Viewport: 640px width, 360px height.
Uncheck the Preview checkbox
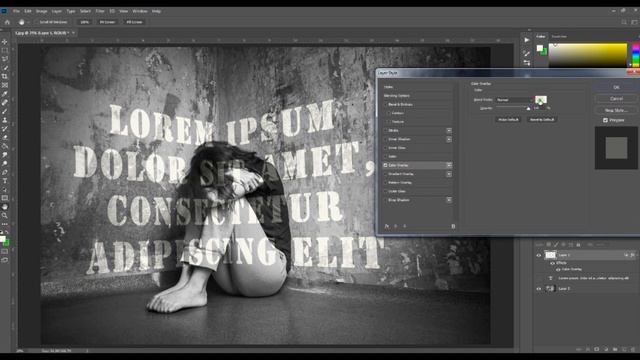pyautogui.click(x=605, y=120)
